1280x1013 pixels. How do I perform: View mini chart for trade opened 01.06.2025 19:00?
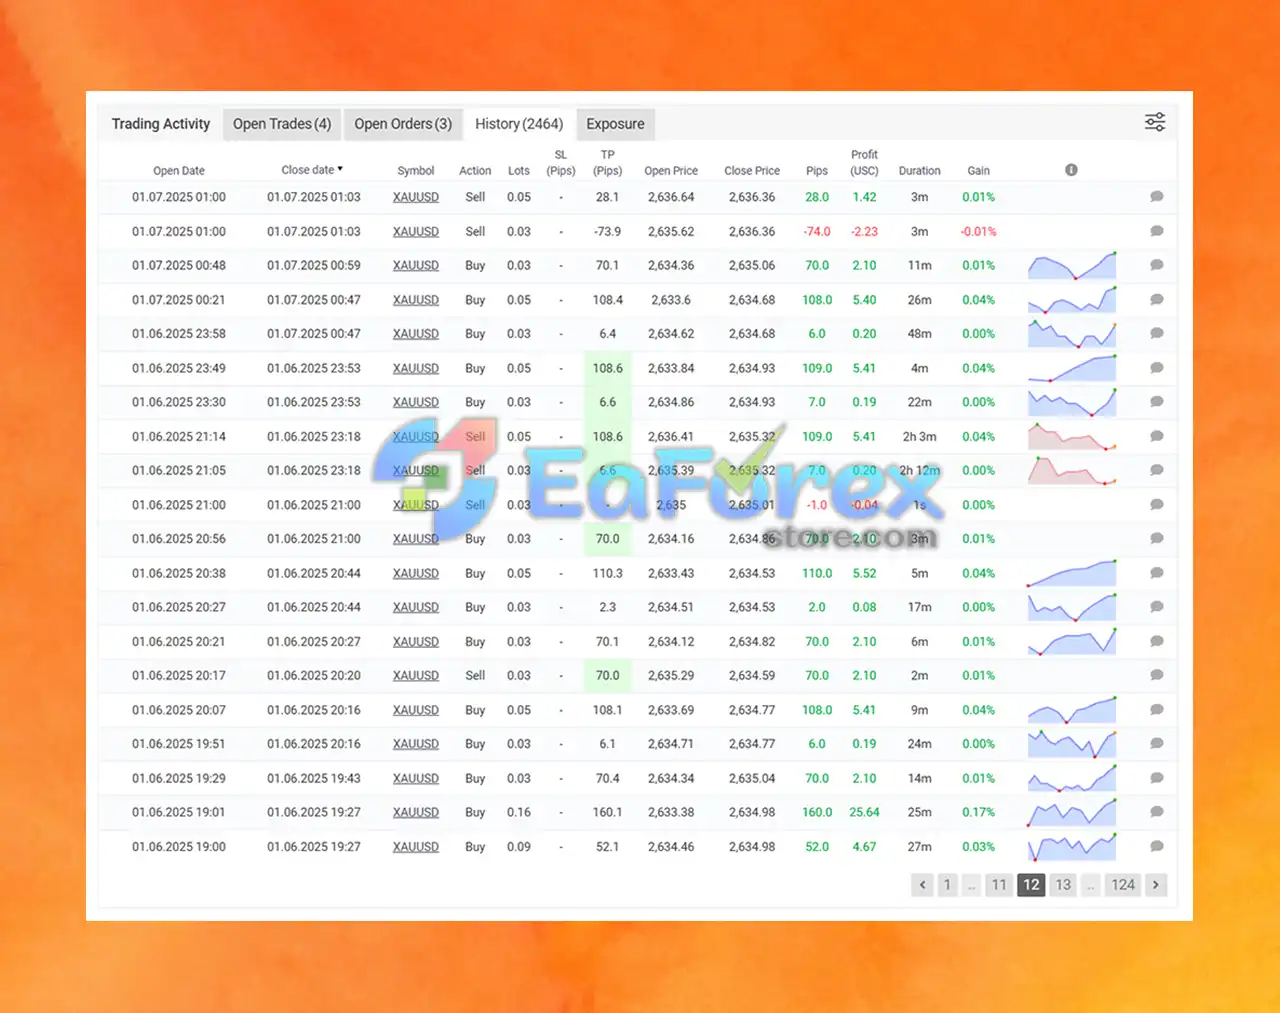point(1072,847)
